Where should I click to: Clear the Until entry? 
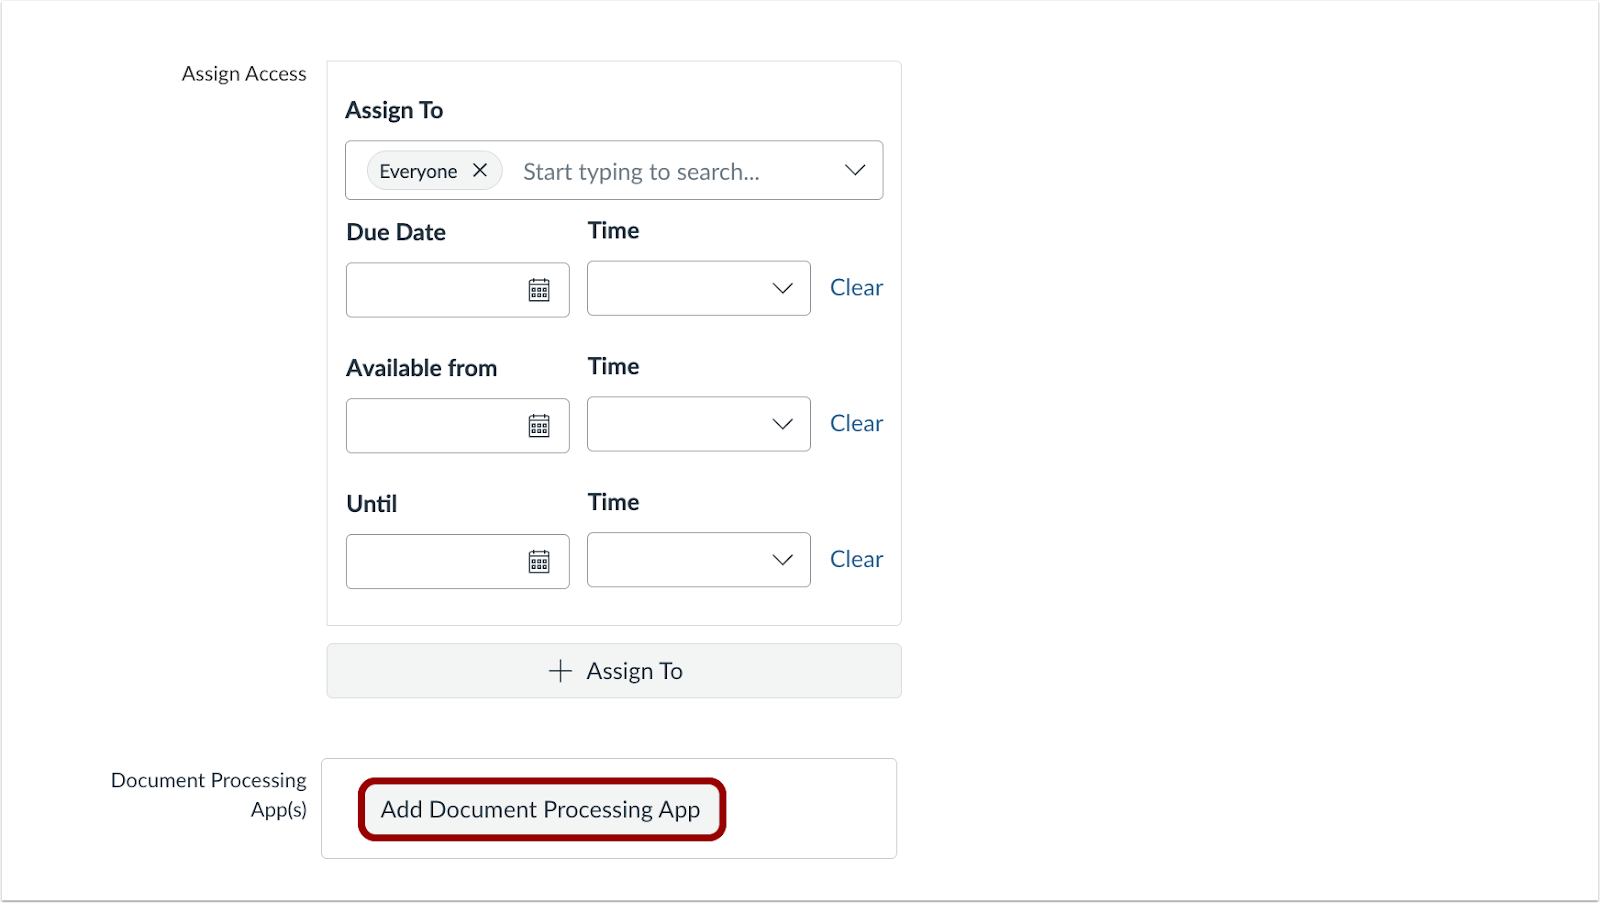(x=856, y=558)
